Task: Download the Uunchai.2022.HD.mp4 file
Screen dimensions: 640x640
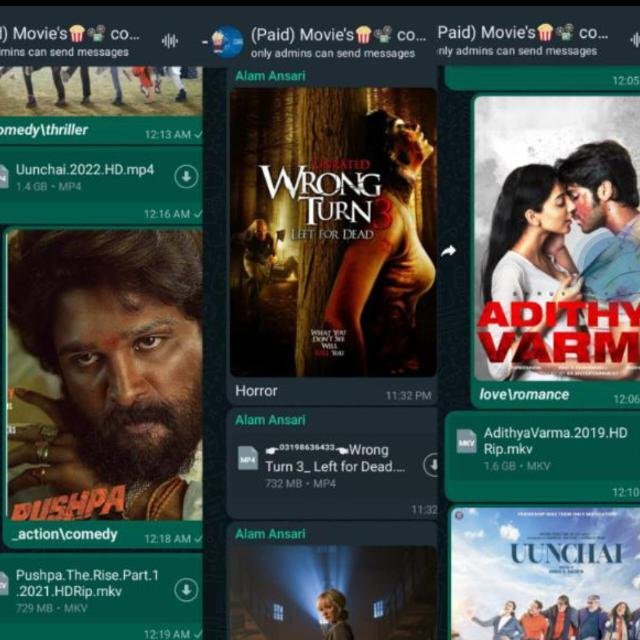Action: 186,177
